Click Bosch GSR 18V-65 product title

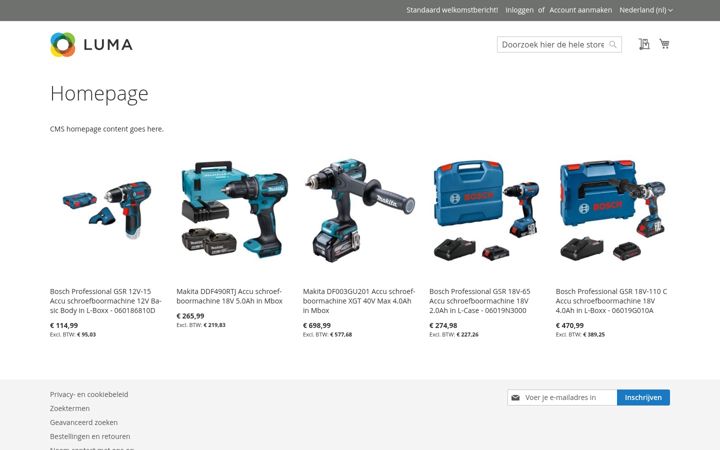pos(480,301)
